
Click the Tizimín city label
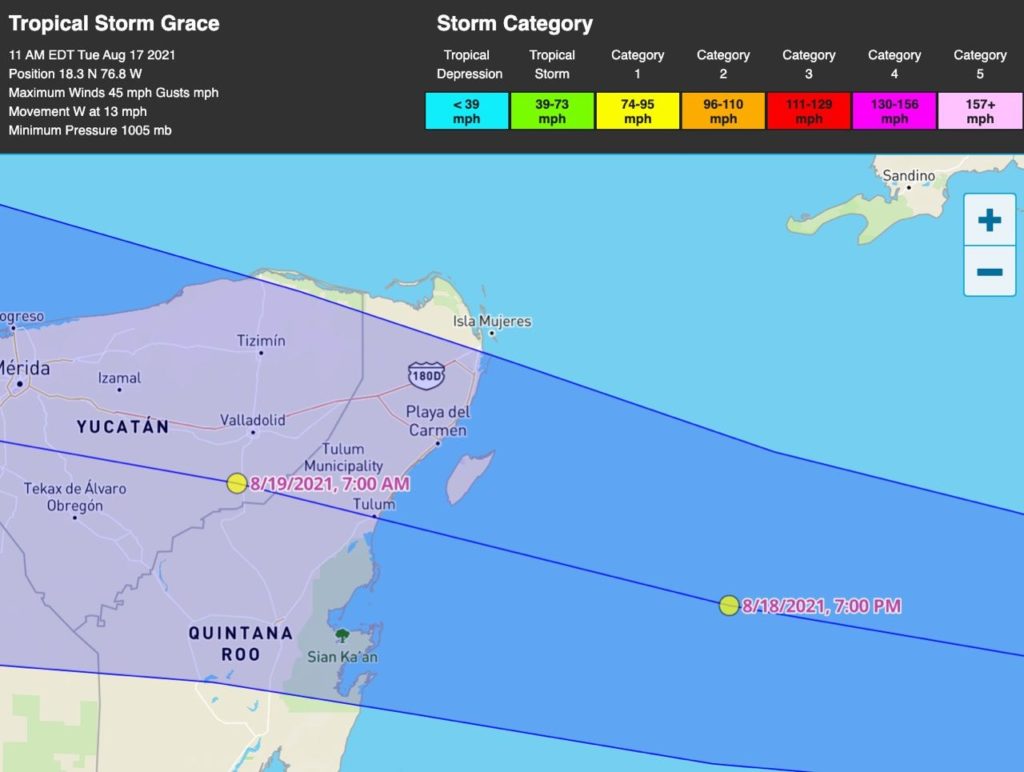point(261,341)
